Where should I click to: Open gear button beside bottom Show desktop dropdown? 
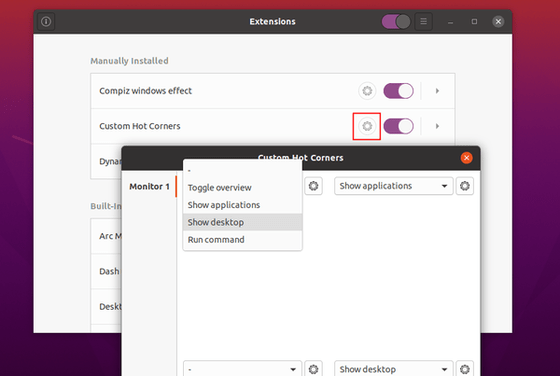point(465,369)
